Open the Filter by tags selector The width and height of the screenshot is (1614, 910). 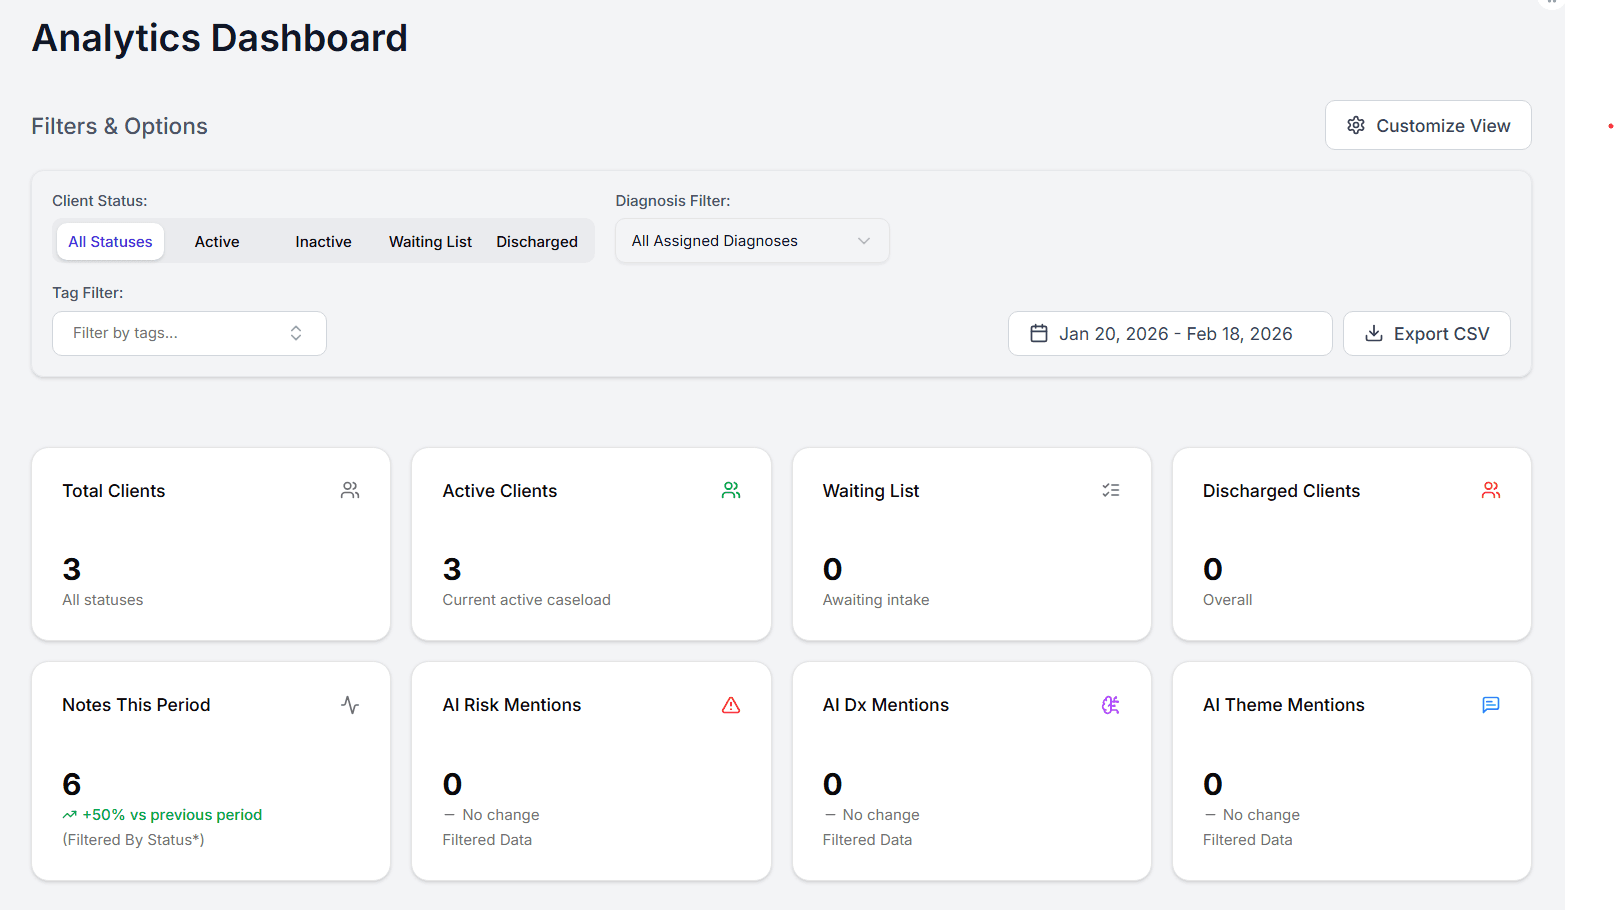click(189, 333)
